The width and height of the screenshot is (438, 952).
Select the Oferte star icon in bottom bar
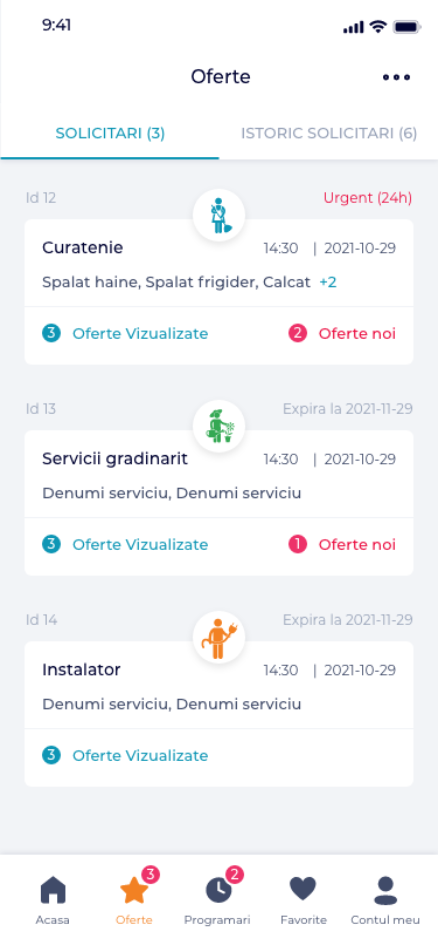coord(134,890)
